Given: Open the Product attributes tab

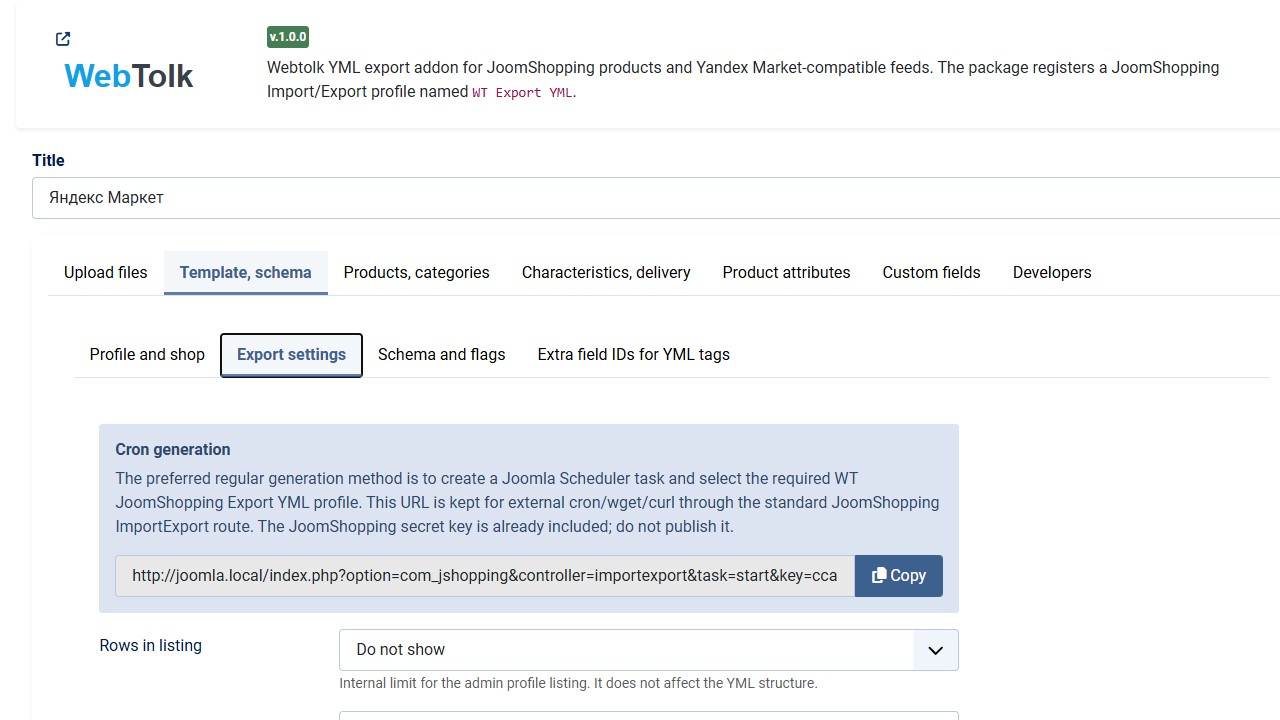Looking at the screenshot, I should pyautogui.click(x=787, y=272).
